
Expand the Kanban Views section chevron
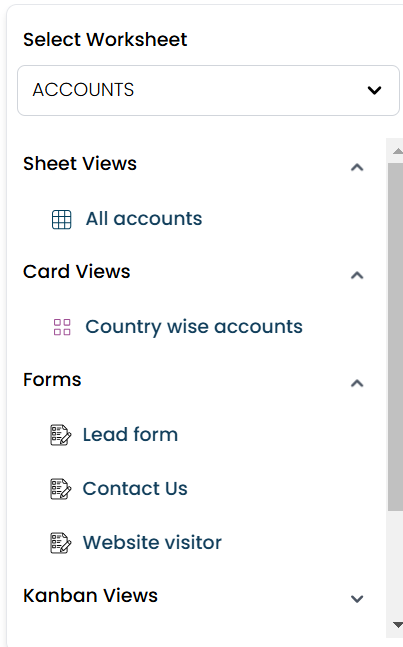357,599
